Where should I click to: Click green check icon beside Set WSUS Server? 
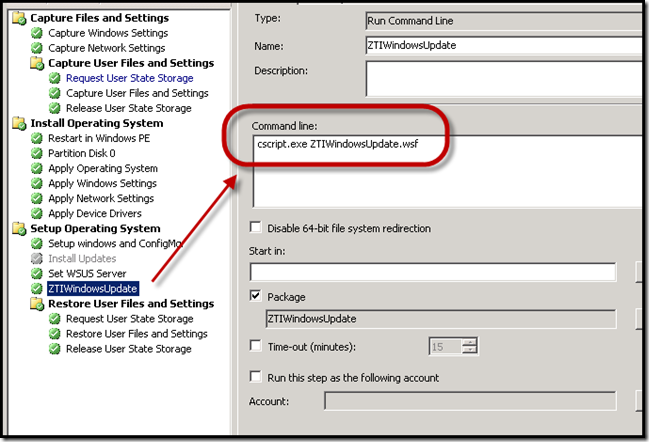[37, 274]
